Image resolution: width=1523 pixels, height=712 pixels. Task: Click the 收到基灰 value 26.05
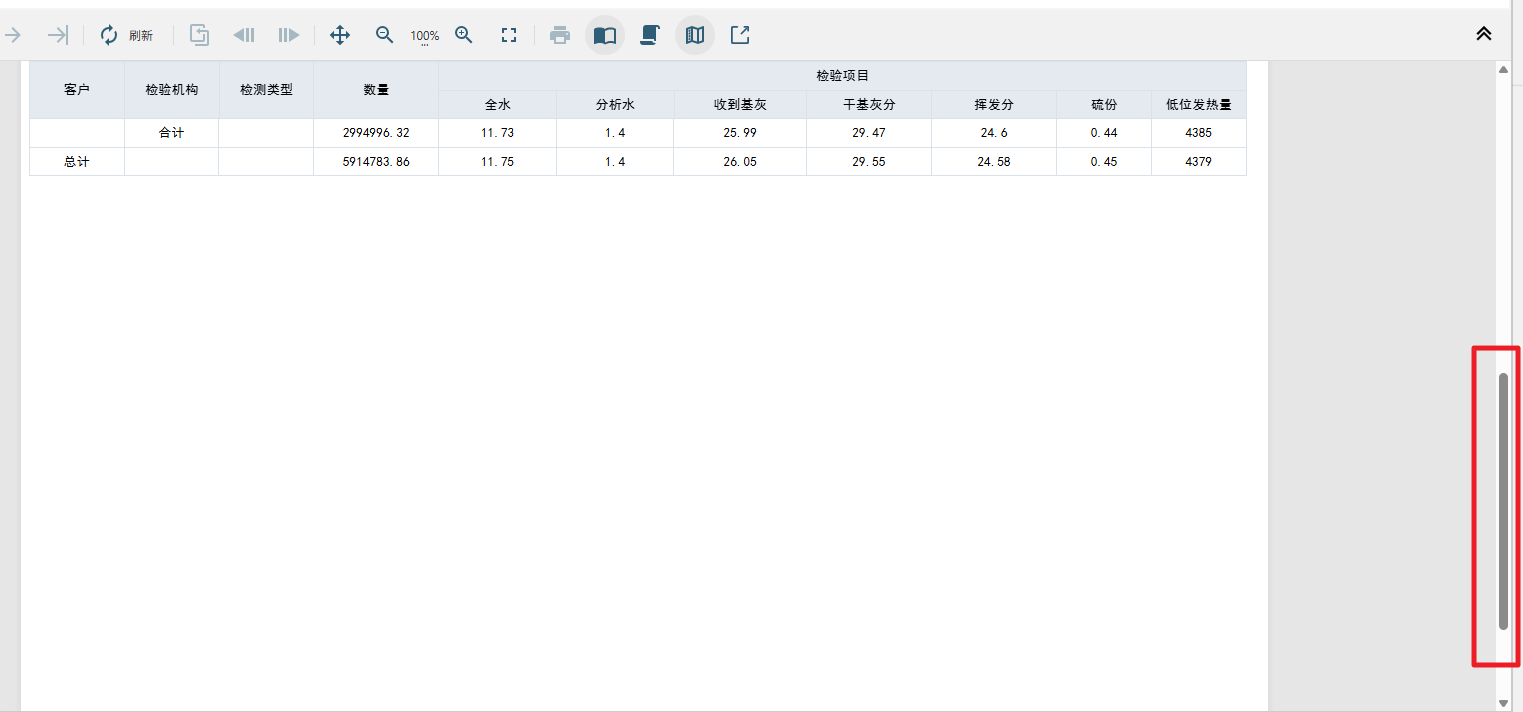click(x=740, y=162)
